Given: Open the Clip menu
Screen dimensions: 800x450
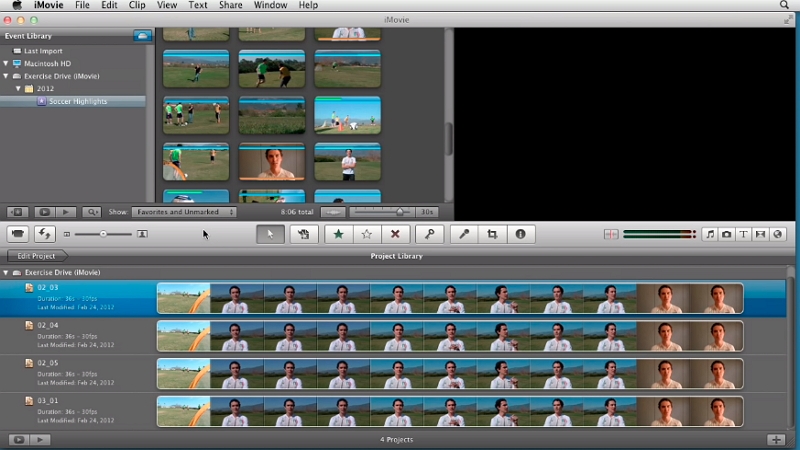Looking at the screenshot, I should click(137, 5).
